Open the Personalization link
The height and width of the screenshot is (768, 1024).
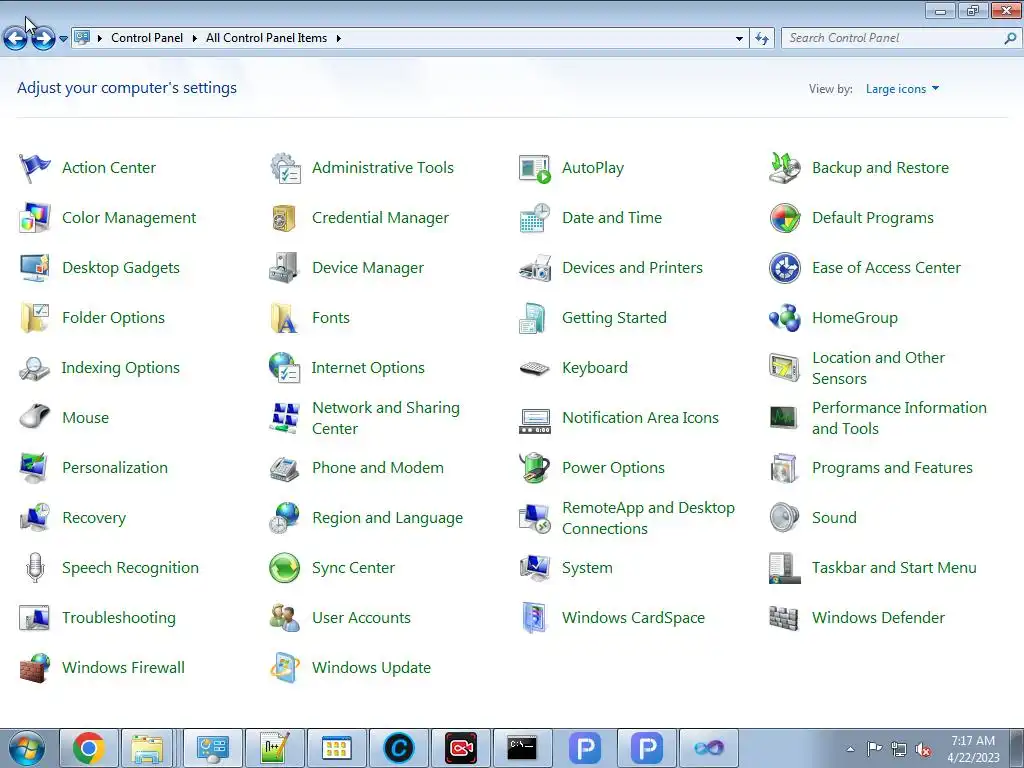click(x=115, y=468)
